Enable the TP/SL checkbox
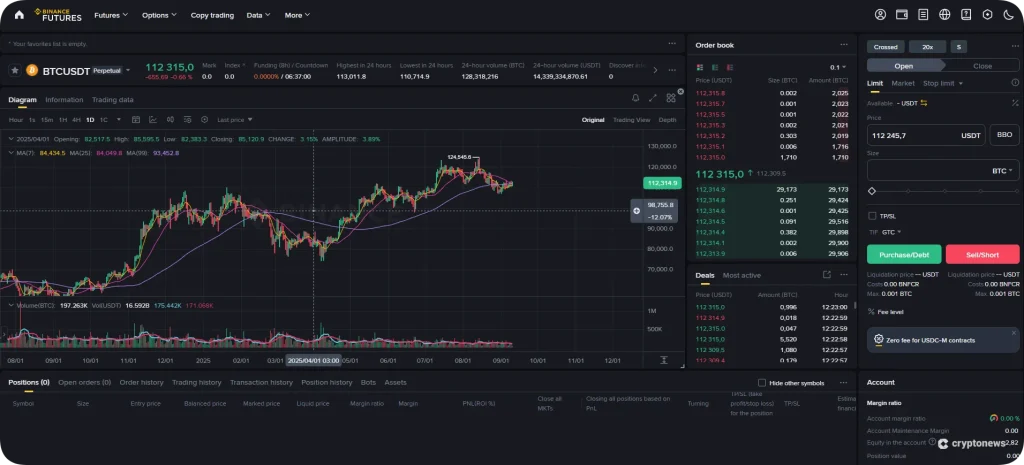 click(873, 215)
